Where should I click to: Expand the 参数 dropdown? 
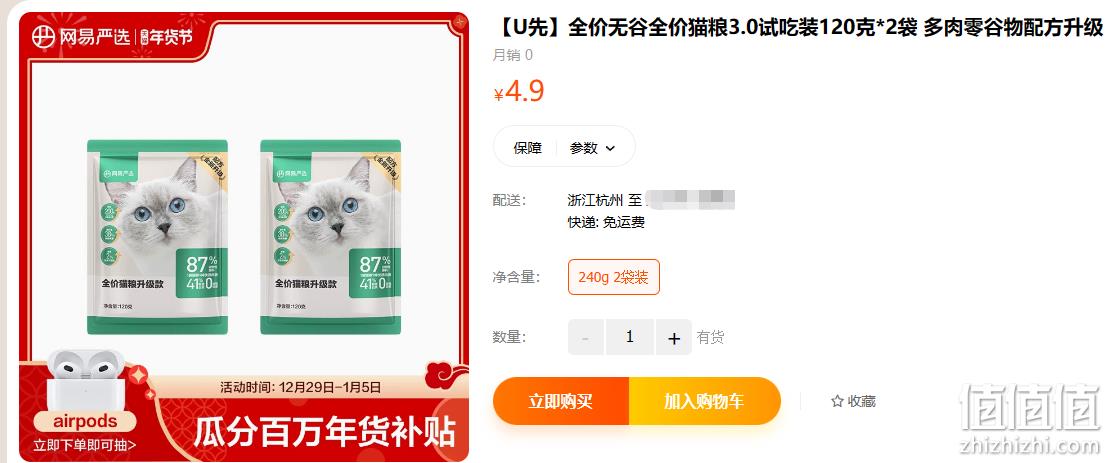[593, 148]
